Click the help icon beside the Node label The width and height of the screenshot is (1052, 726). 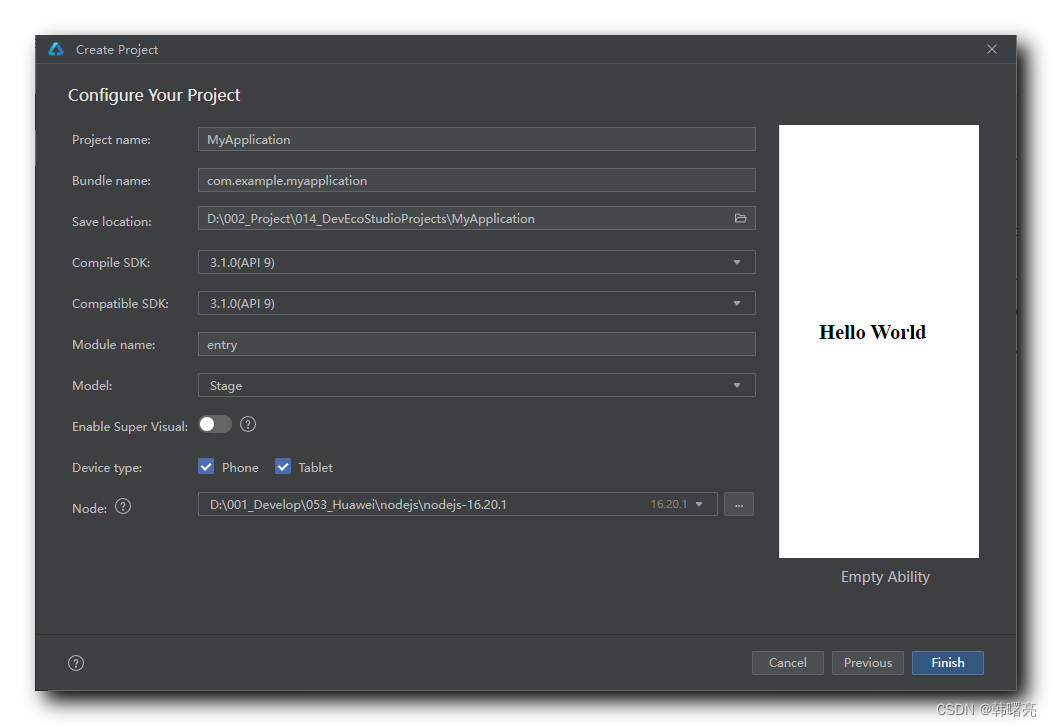123,506
